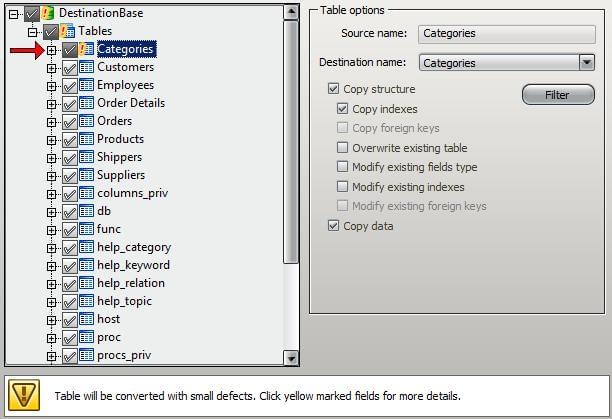Image resolution: width=612 pixels, height=419 pixels.
Task: Uncheck the Products table checkbox
Action: (69, 140)
